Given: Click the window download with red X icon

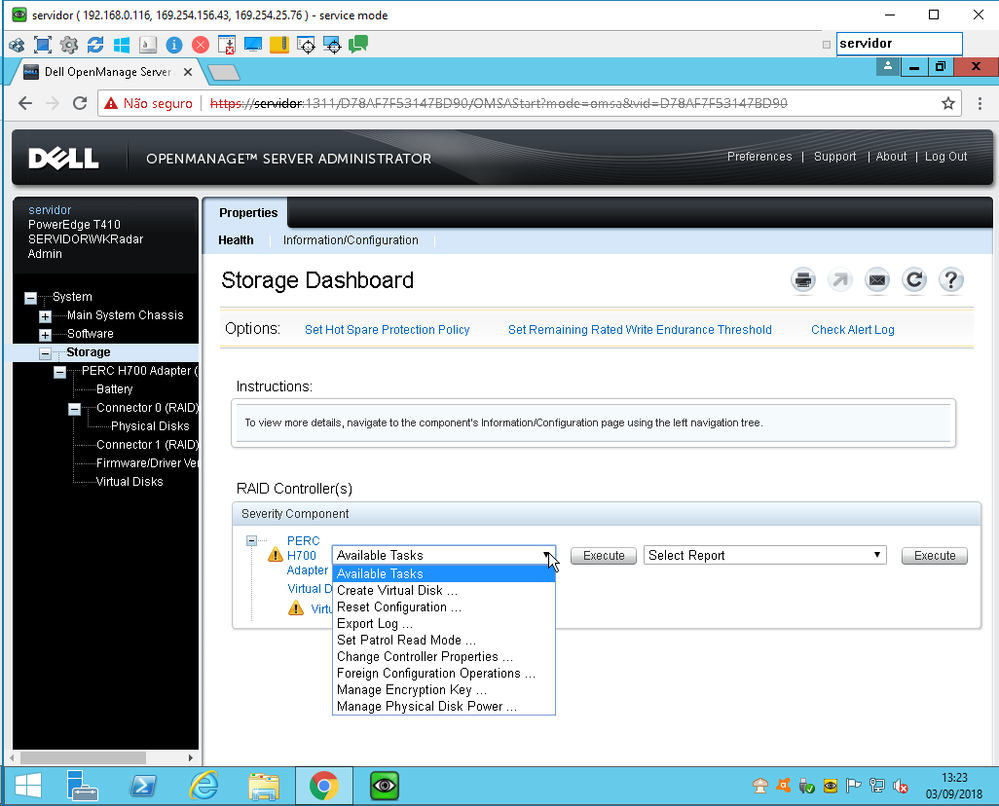Looking at the screenshot, I should click(x=226, y=45).
